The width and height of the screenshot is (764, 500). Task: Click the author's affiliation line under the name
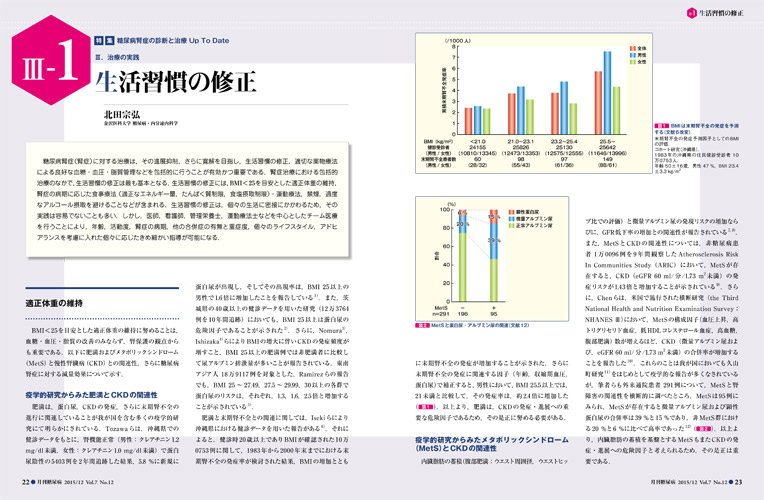pyautogui.click(x=141, y=123)
